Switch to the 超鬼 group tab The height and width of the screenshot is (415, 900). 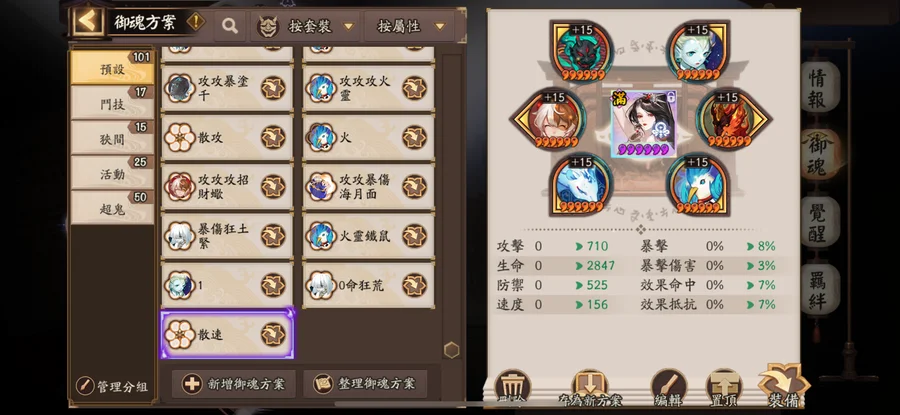pyautogui.click(x=112, y=208)
